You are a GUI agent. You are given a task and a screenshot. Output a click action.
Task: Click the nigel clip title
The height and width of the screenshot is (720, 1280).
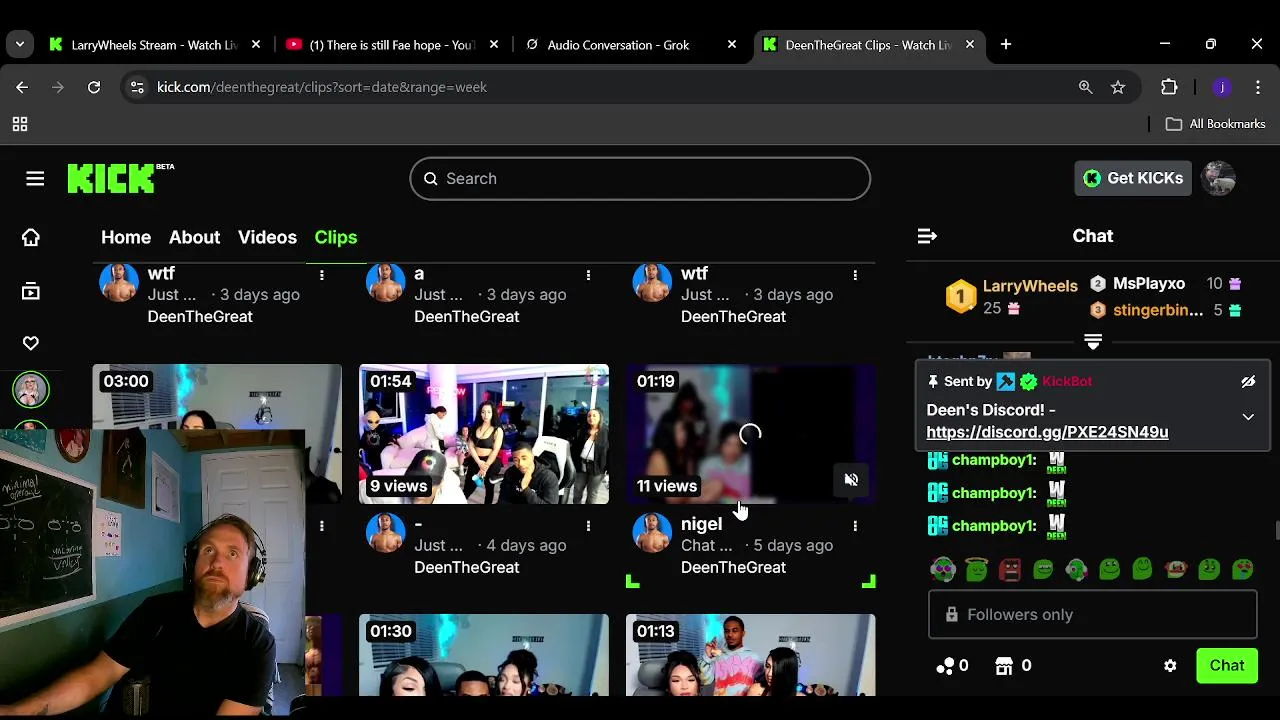pos(701,524)
